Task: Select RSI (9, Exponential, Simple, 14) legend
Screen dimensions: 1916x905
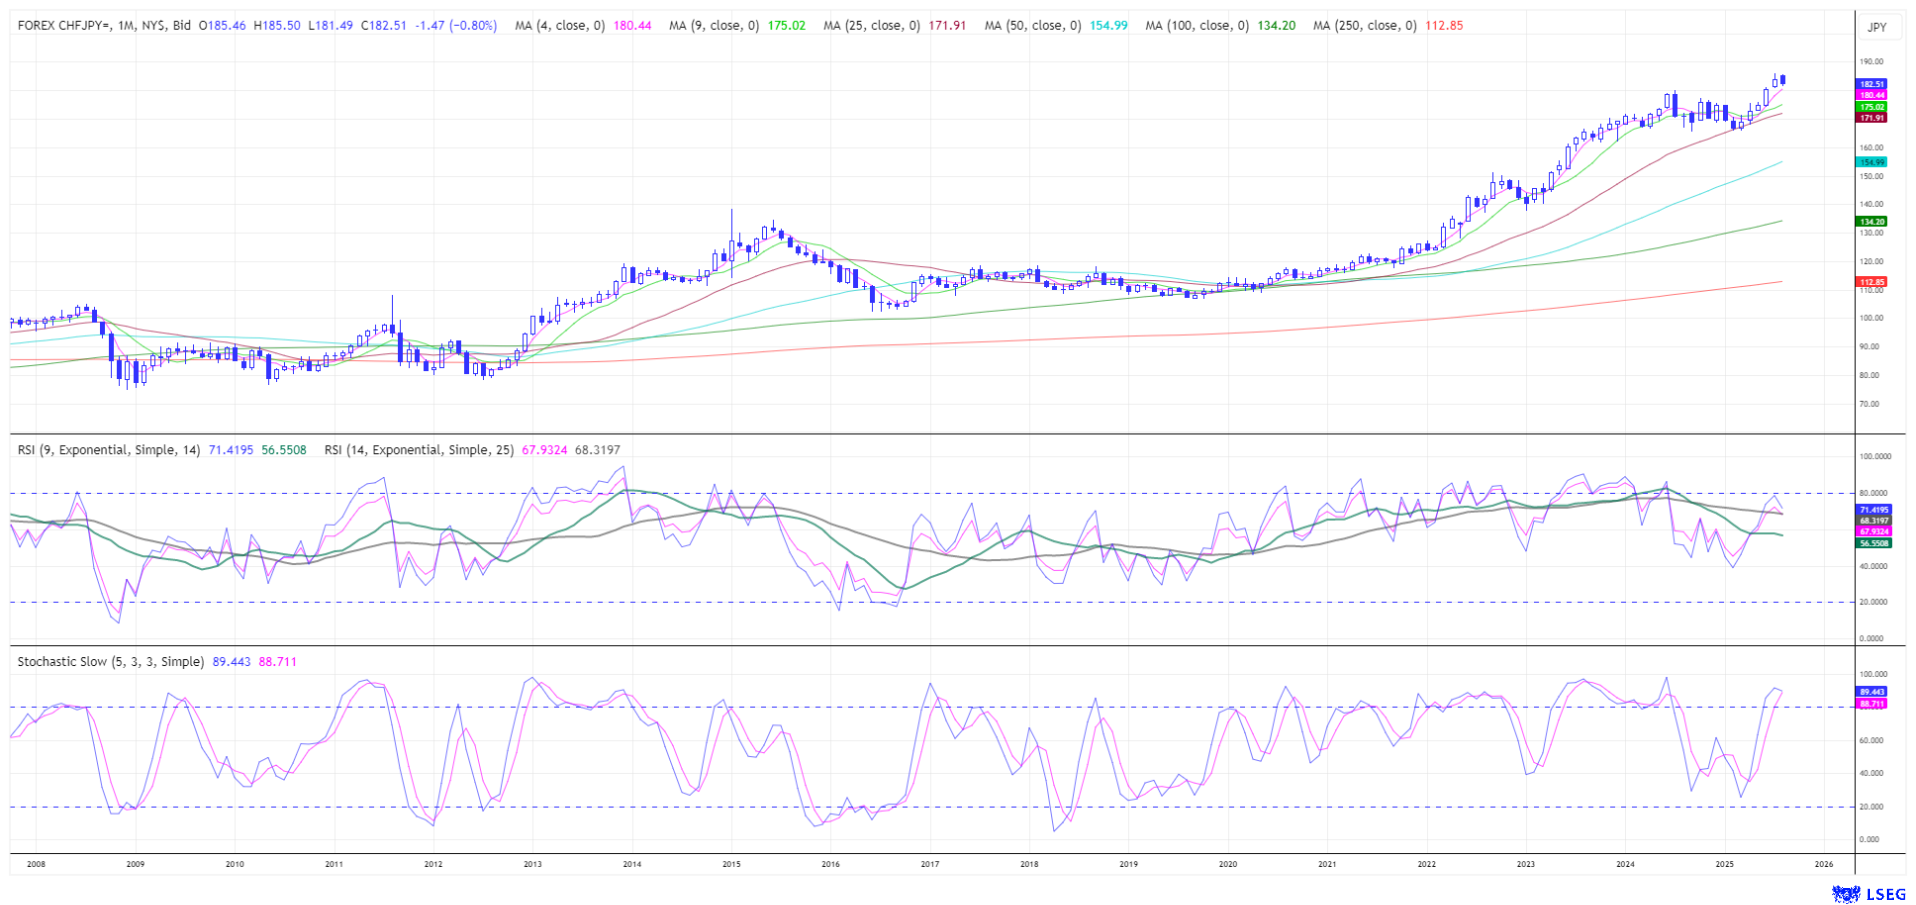Action: click(x=109, y=450)
